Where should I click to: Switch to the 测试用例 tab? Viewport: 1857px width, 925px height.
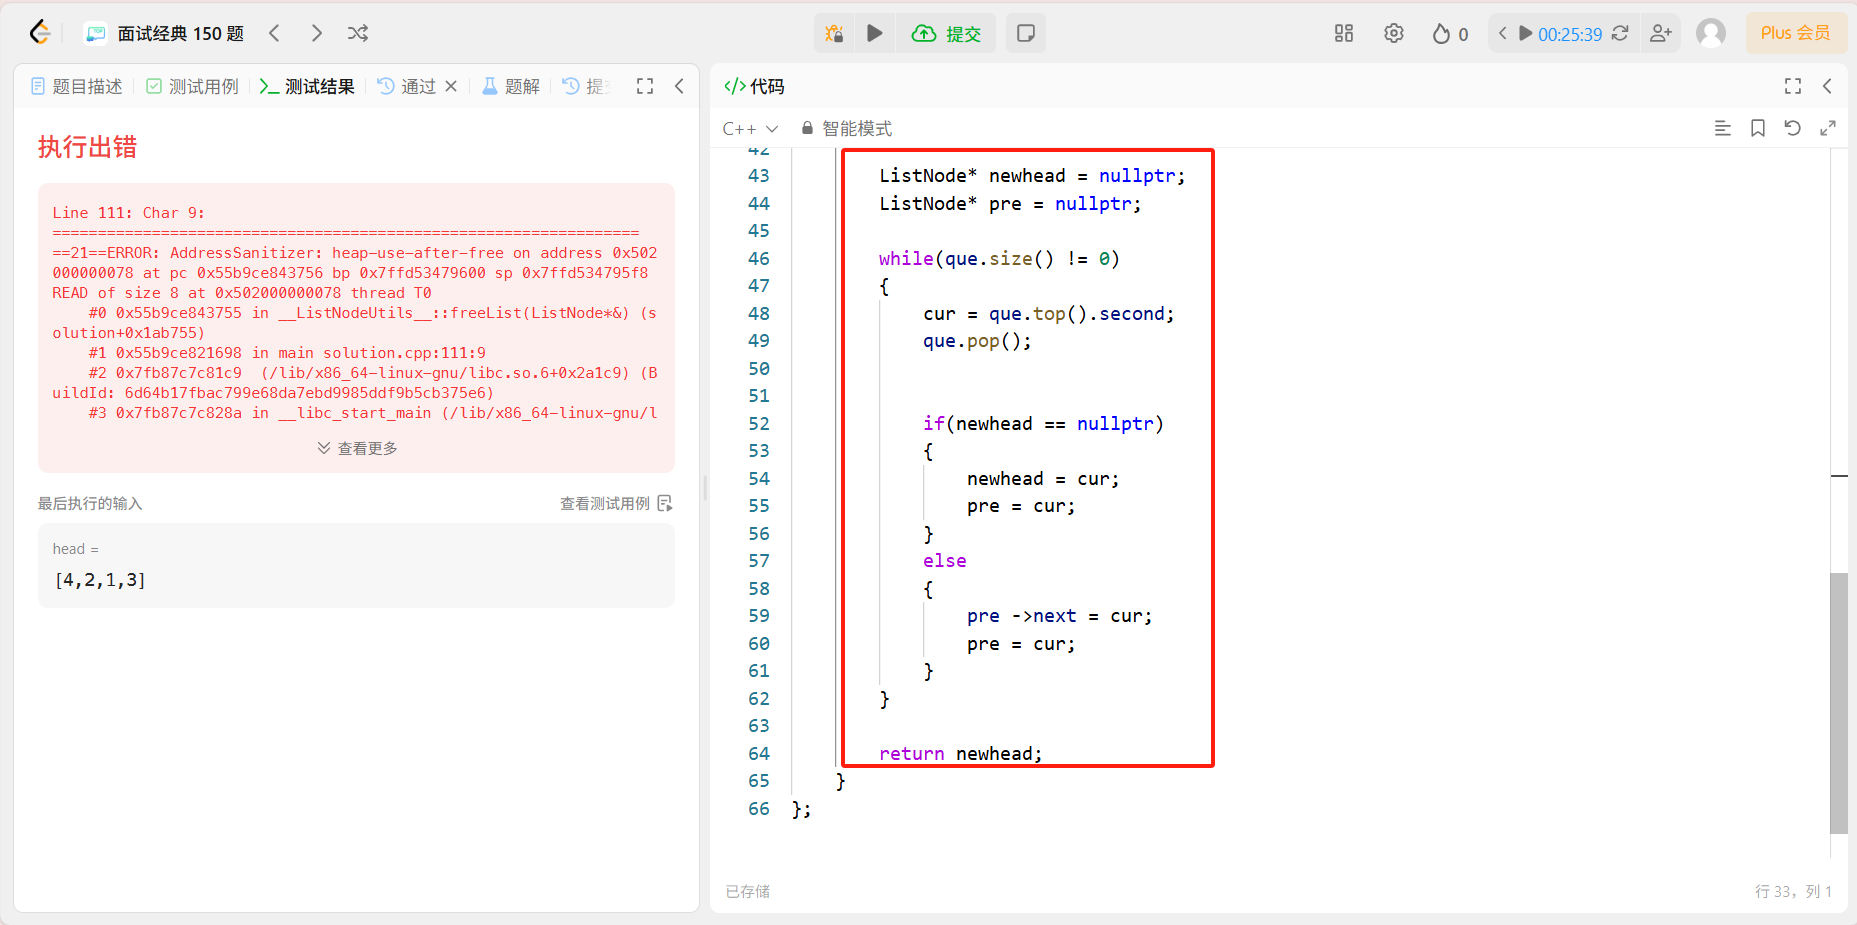pos(193,86)
